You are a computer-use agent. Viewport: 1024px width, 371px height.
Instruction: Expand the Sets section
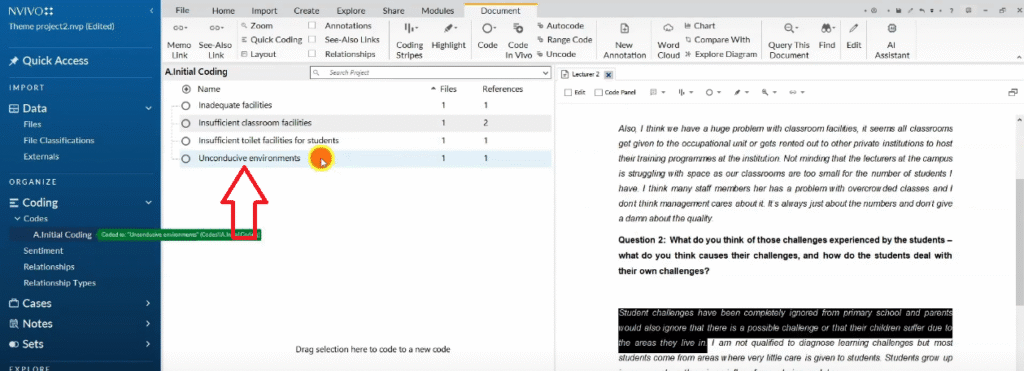[x=148, y=344]
